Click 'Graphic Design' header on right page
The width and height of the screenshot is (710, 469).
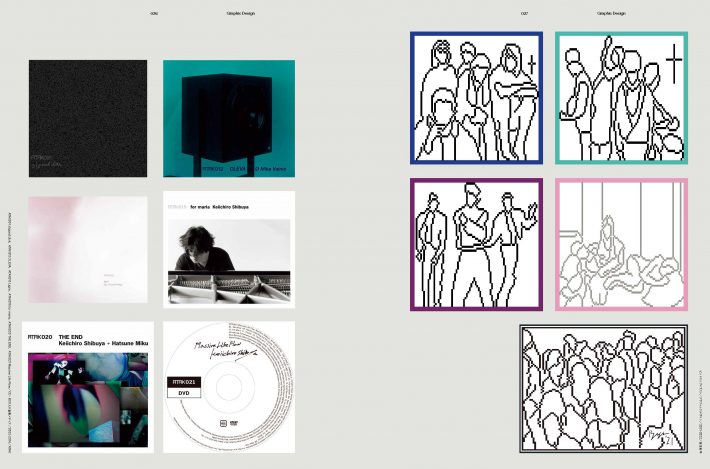coord(611,14)
